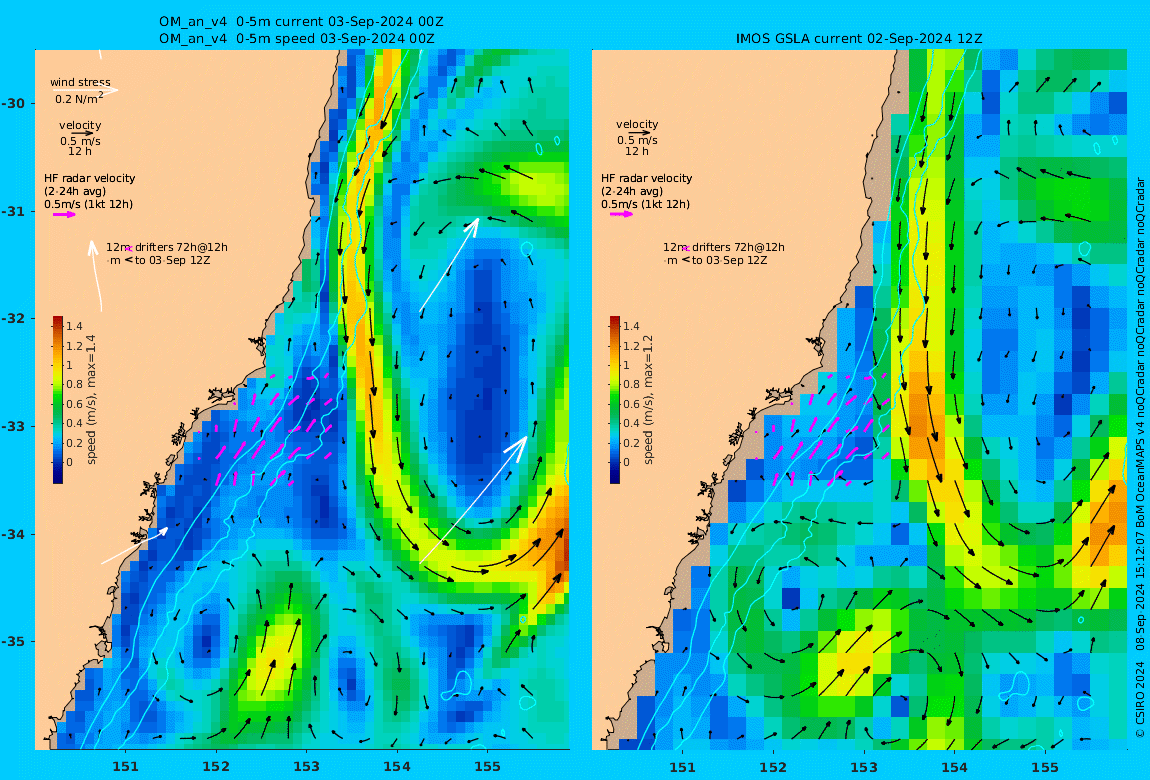Click the 'HF radar velocity' label in right map
Image resolution: width=1150 pixels, height=780 pixels.
click(x=647, y=178)
